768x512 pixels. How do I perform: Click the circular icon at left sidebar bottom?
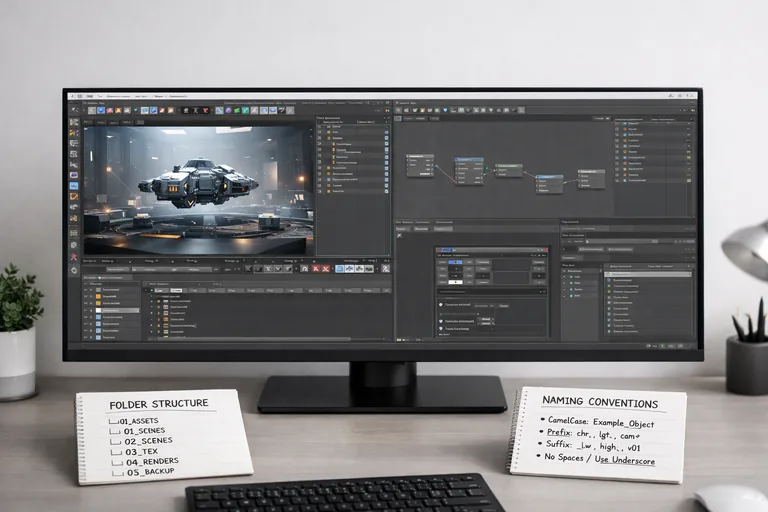(x=74, y=270)
